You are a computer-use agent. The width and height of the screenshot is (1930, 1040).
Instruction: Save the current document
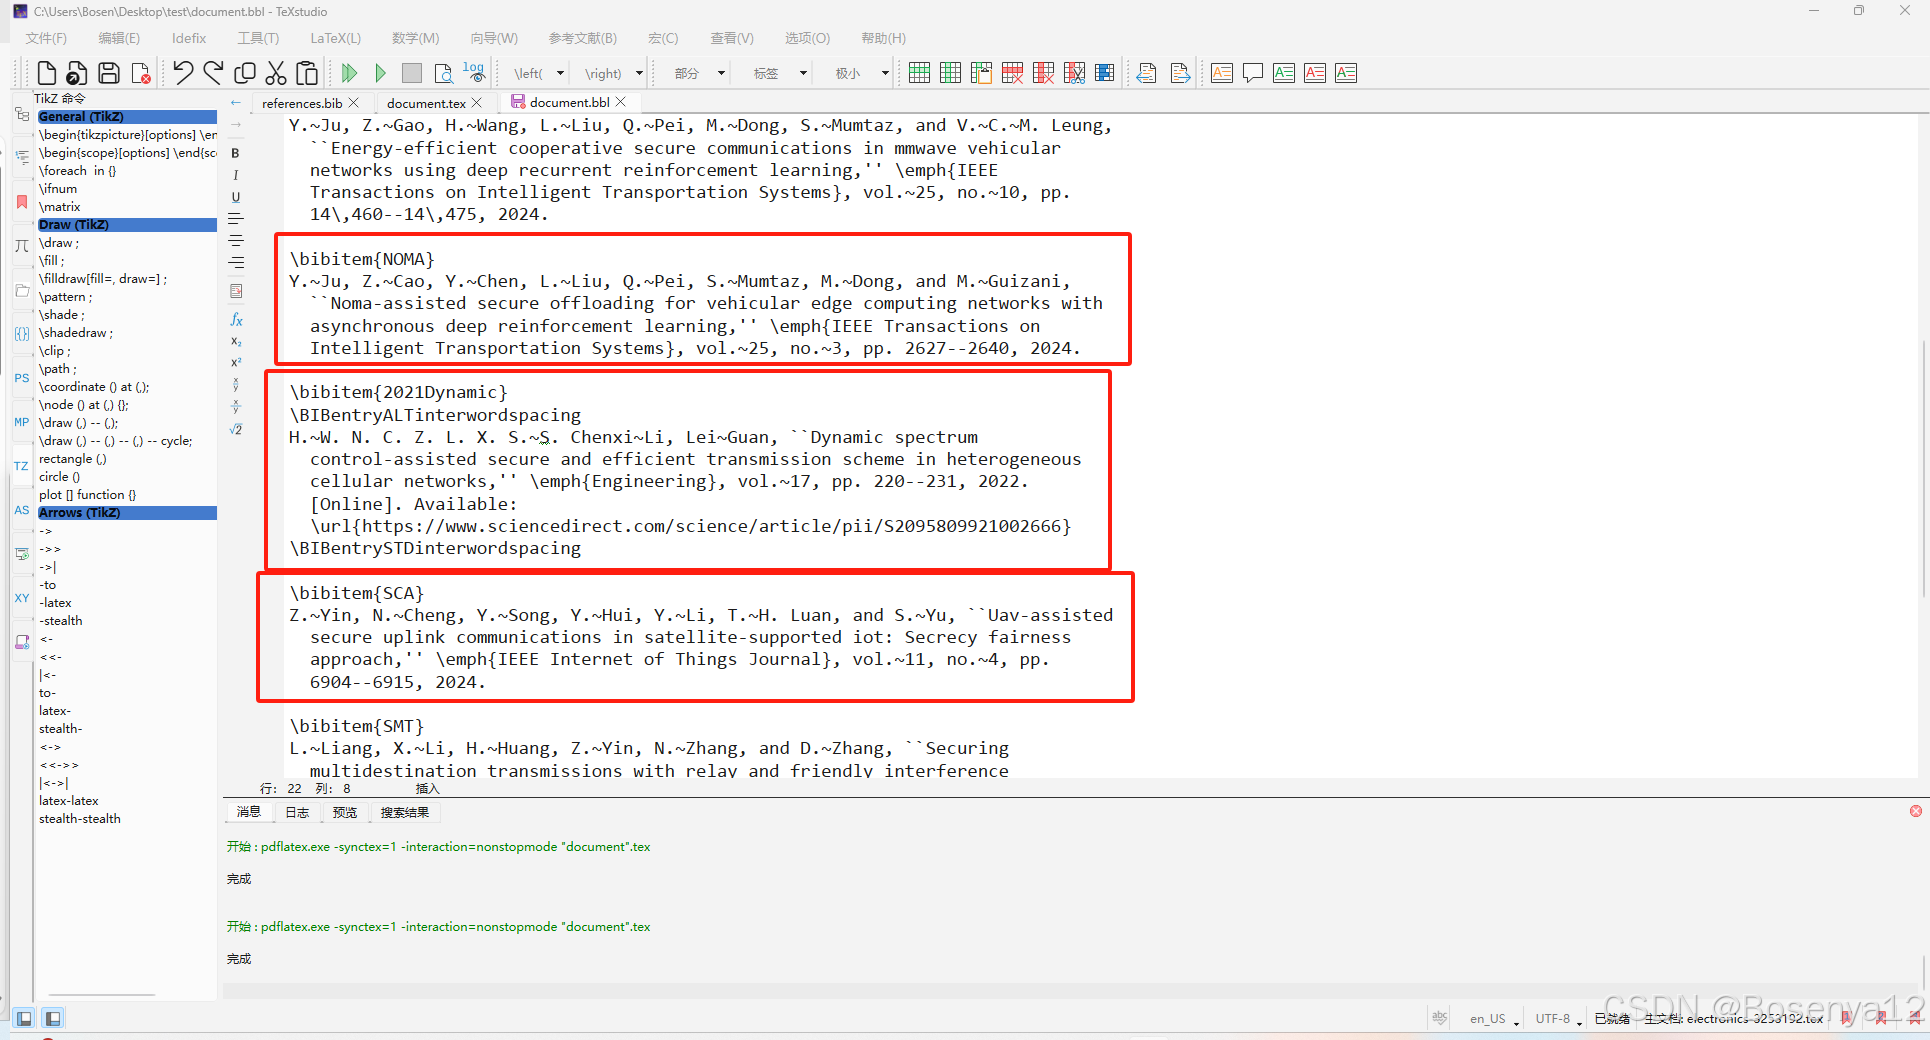(109, 72)
